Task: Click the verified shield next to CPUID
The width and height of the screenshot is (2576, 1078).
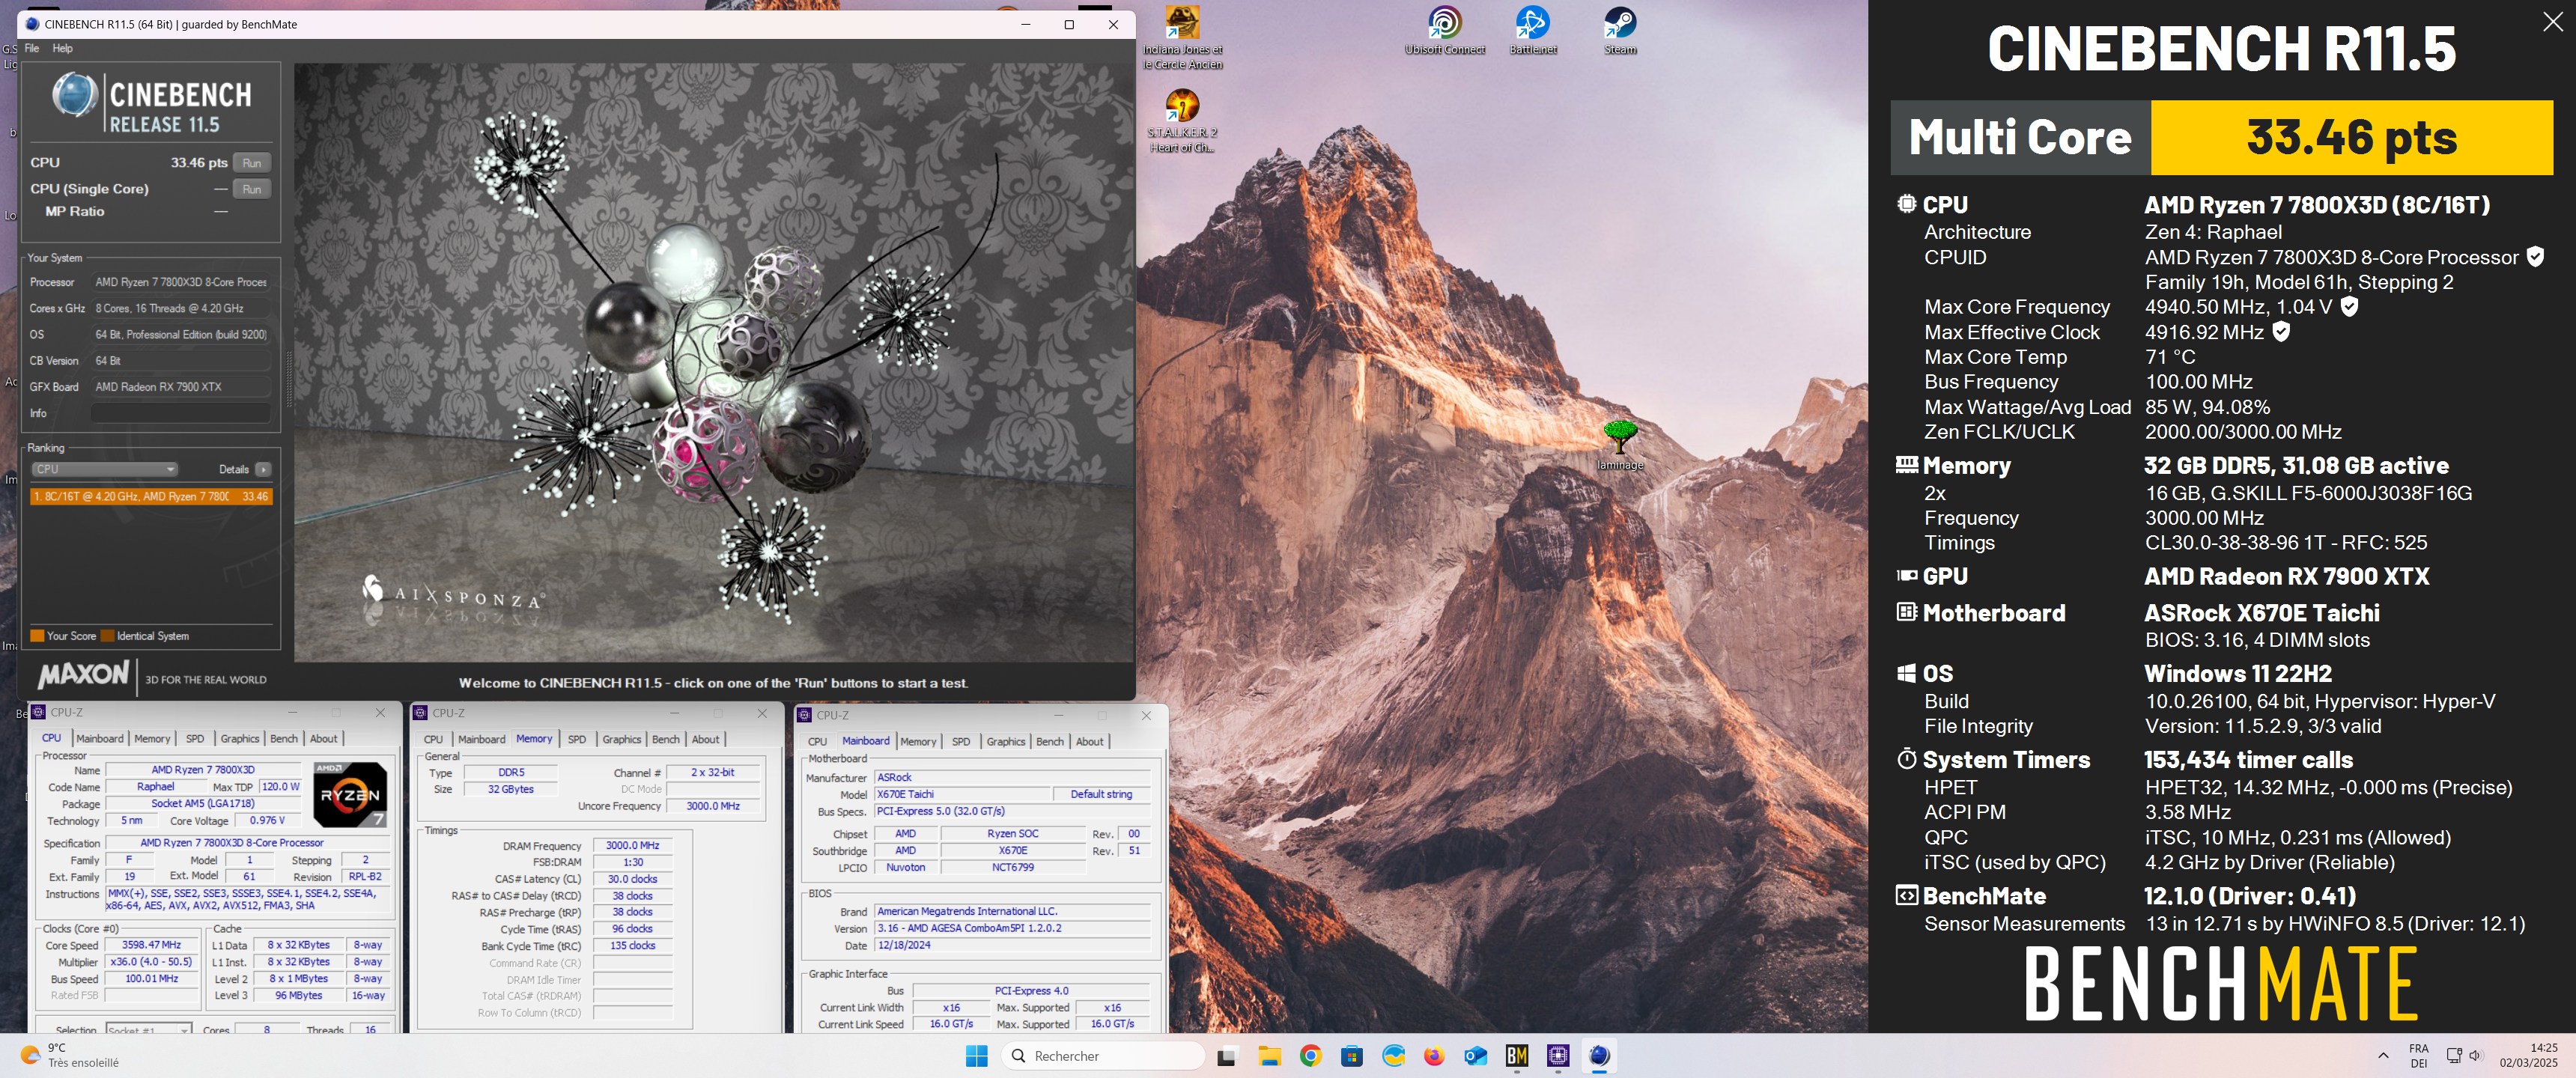Action: (x=2535, y=257)
